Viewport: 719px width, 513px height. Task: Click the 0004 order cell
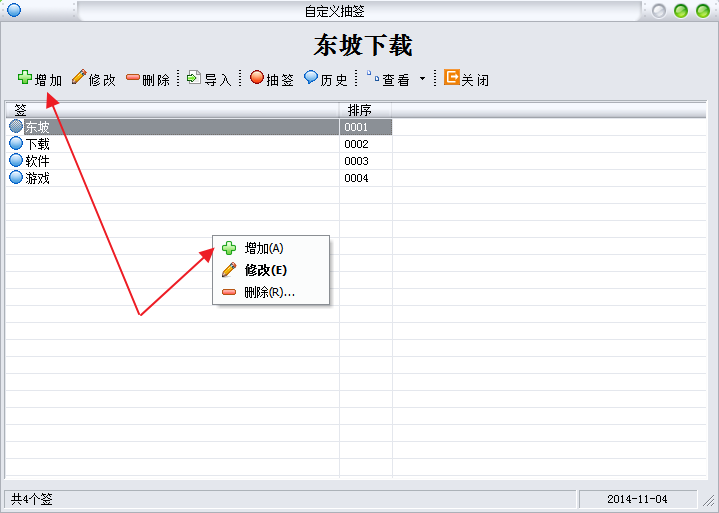(366, 178)
